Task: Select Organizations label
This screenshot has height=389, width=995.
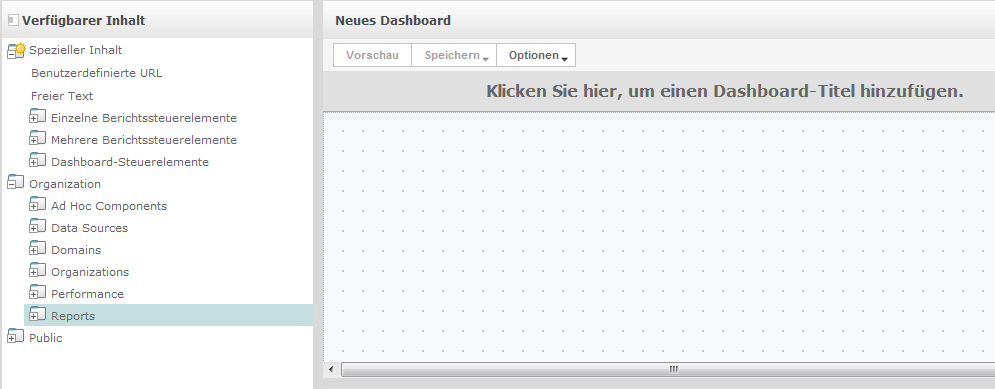Action: 90,272
